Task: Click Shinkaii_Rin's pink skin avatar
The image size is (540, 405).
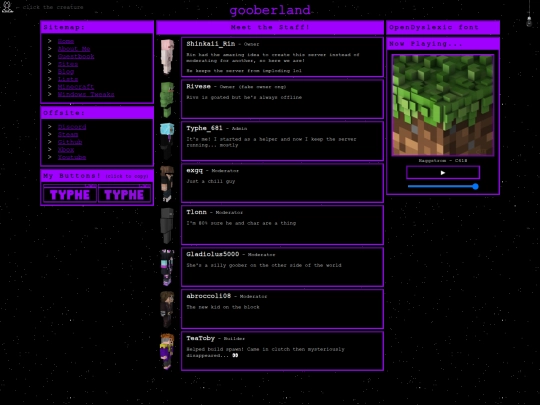Action: click(x=168, y=57)
